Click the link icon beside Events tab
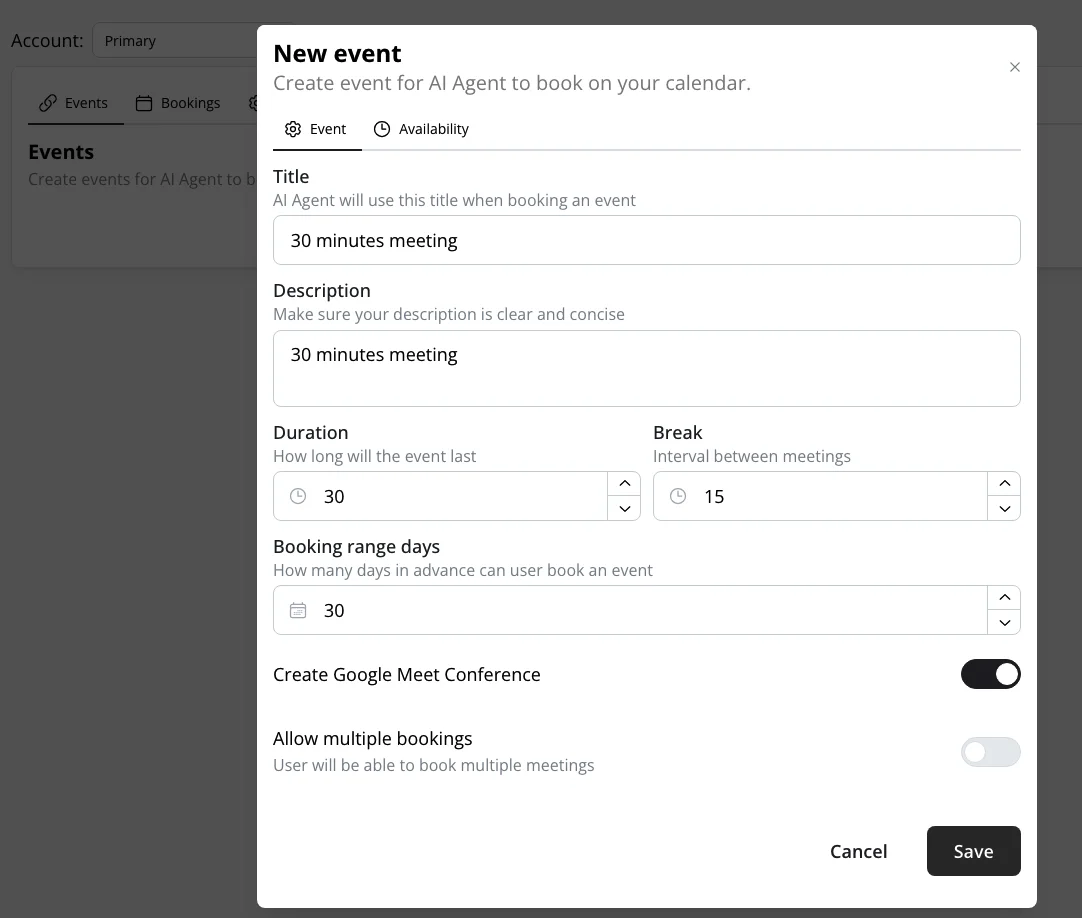Image resolution: width=1082 pixels, height=918 pixels. 48,104
